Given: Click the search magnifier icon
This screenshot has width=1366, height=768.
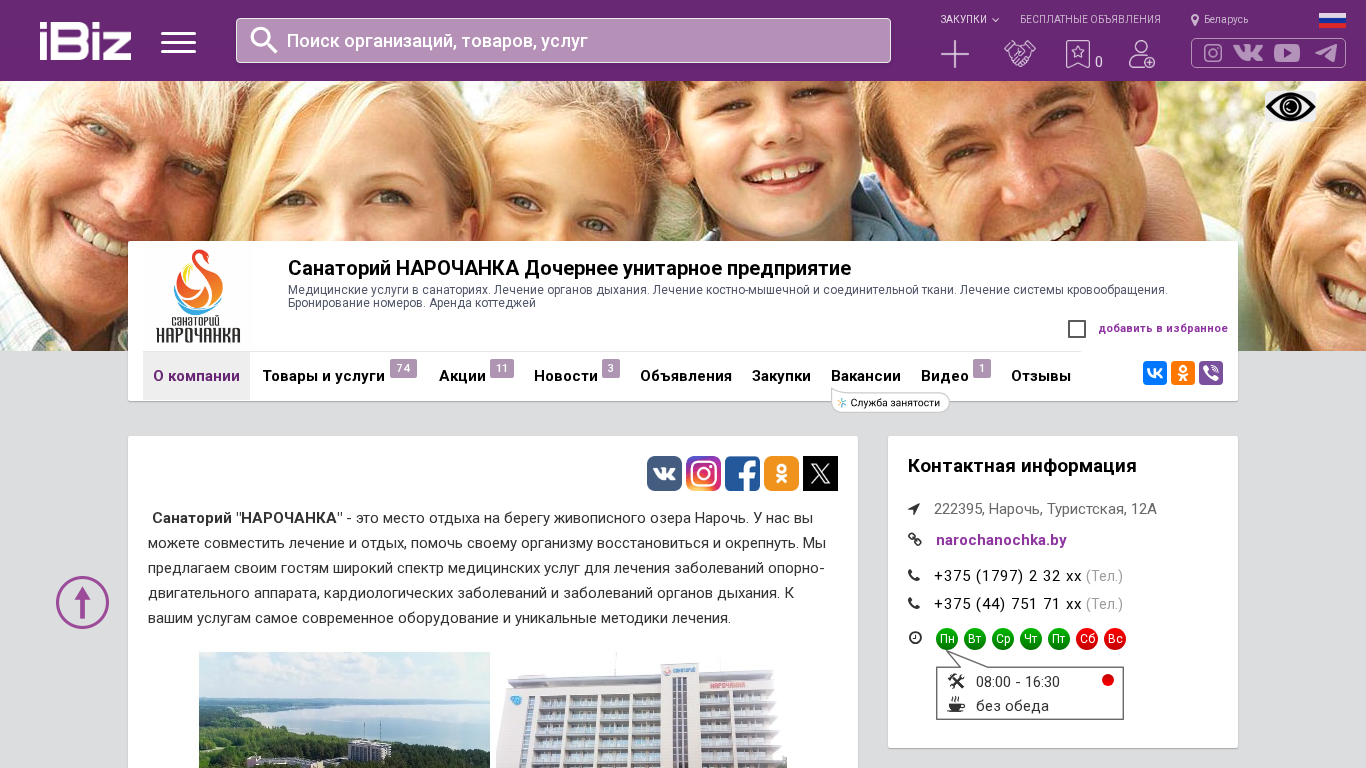Looking at the screenshot, I should tap(264, 40).
